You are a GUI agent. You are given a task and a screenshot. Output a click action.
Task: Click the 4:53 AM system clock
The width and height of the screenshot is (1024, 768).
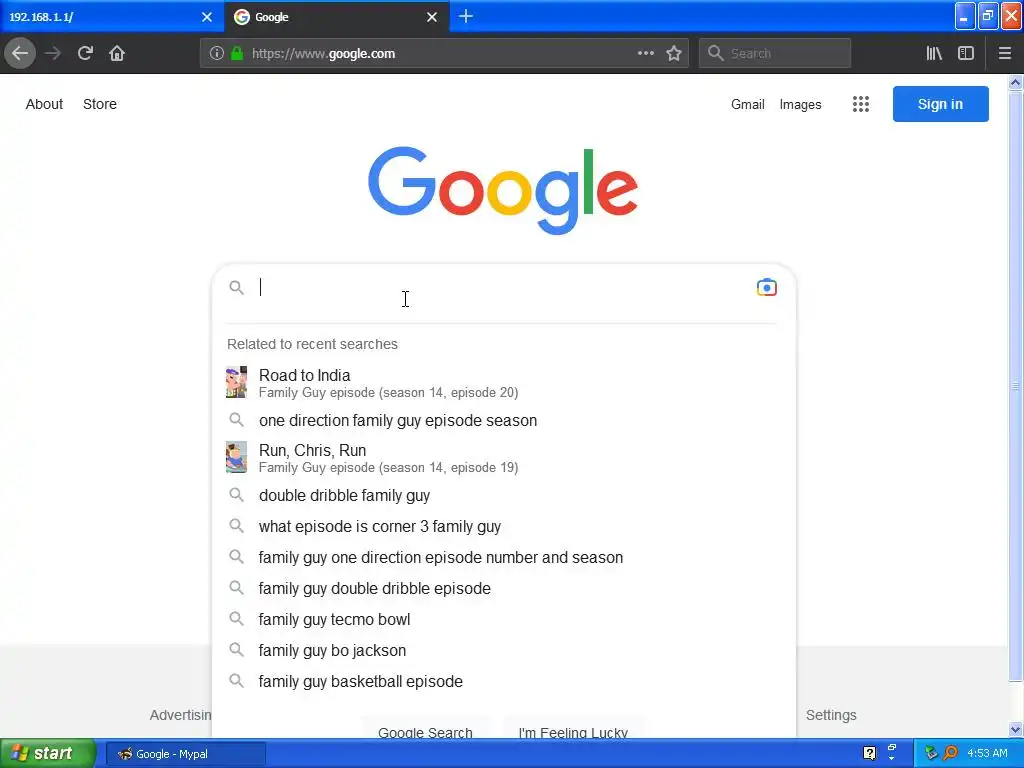(x=987, y=753)
